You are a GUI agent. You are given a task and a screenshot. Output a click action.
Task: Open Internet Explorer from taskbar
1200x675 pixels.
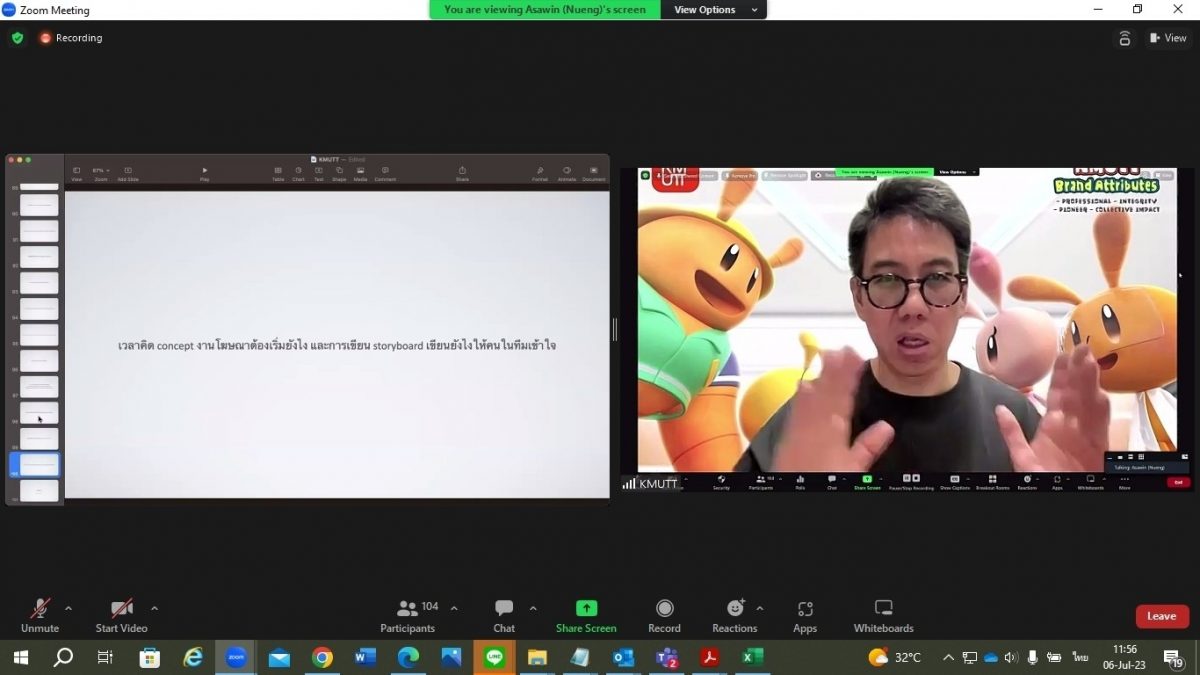point(192,657)
